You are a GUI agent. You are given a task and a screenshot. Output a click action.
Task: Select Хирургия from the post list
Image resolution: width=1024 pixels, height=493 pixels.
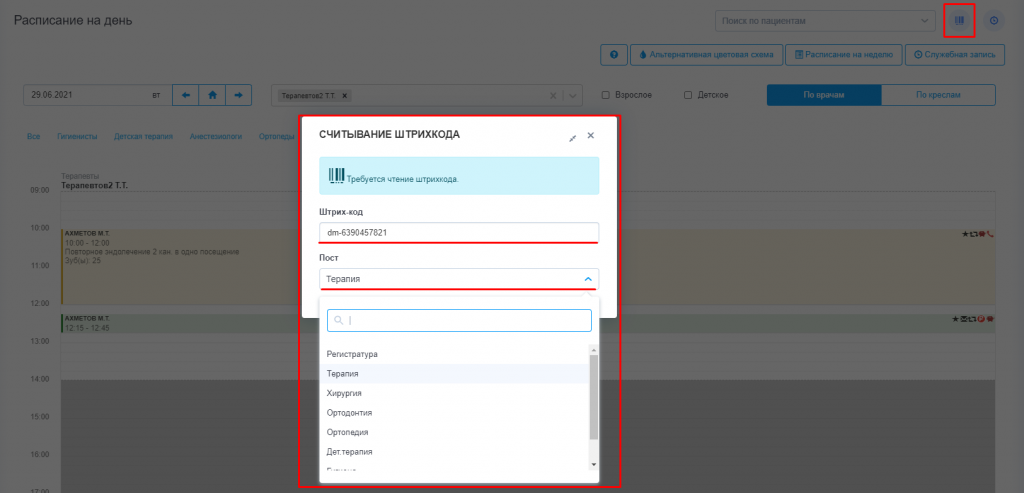tap(455, 393)
